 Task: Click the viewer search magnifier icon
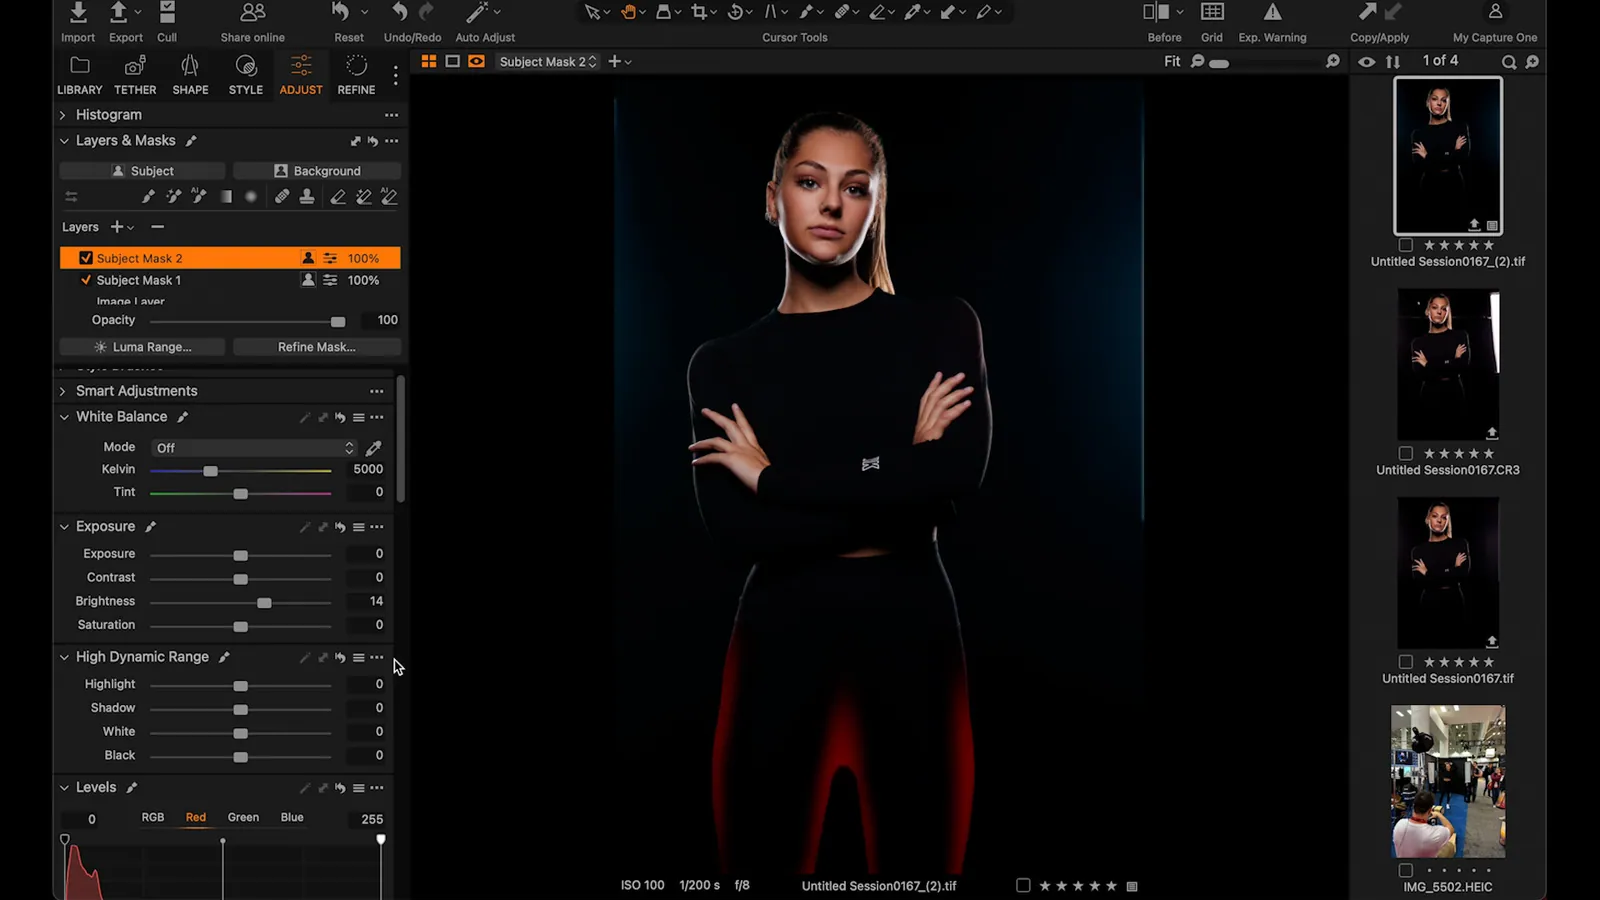1508,61
